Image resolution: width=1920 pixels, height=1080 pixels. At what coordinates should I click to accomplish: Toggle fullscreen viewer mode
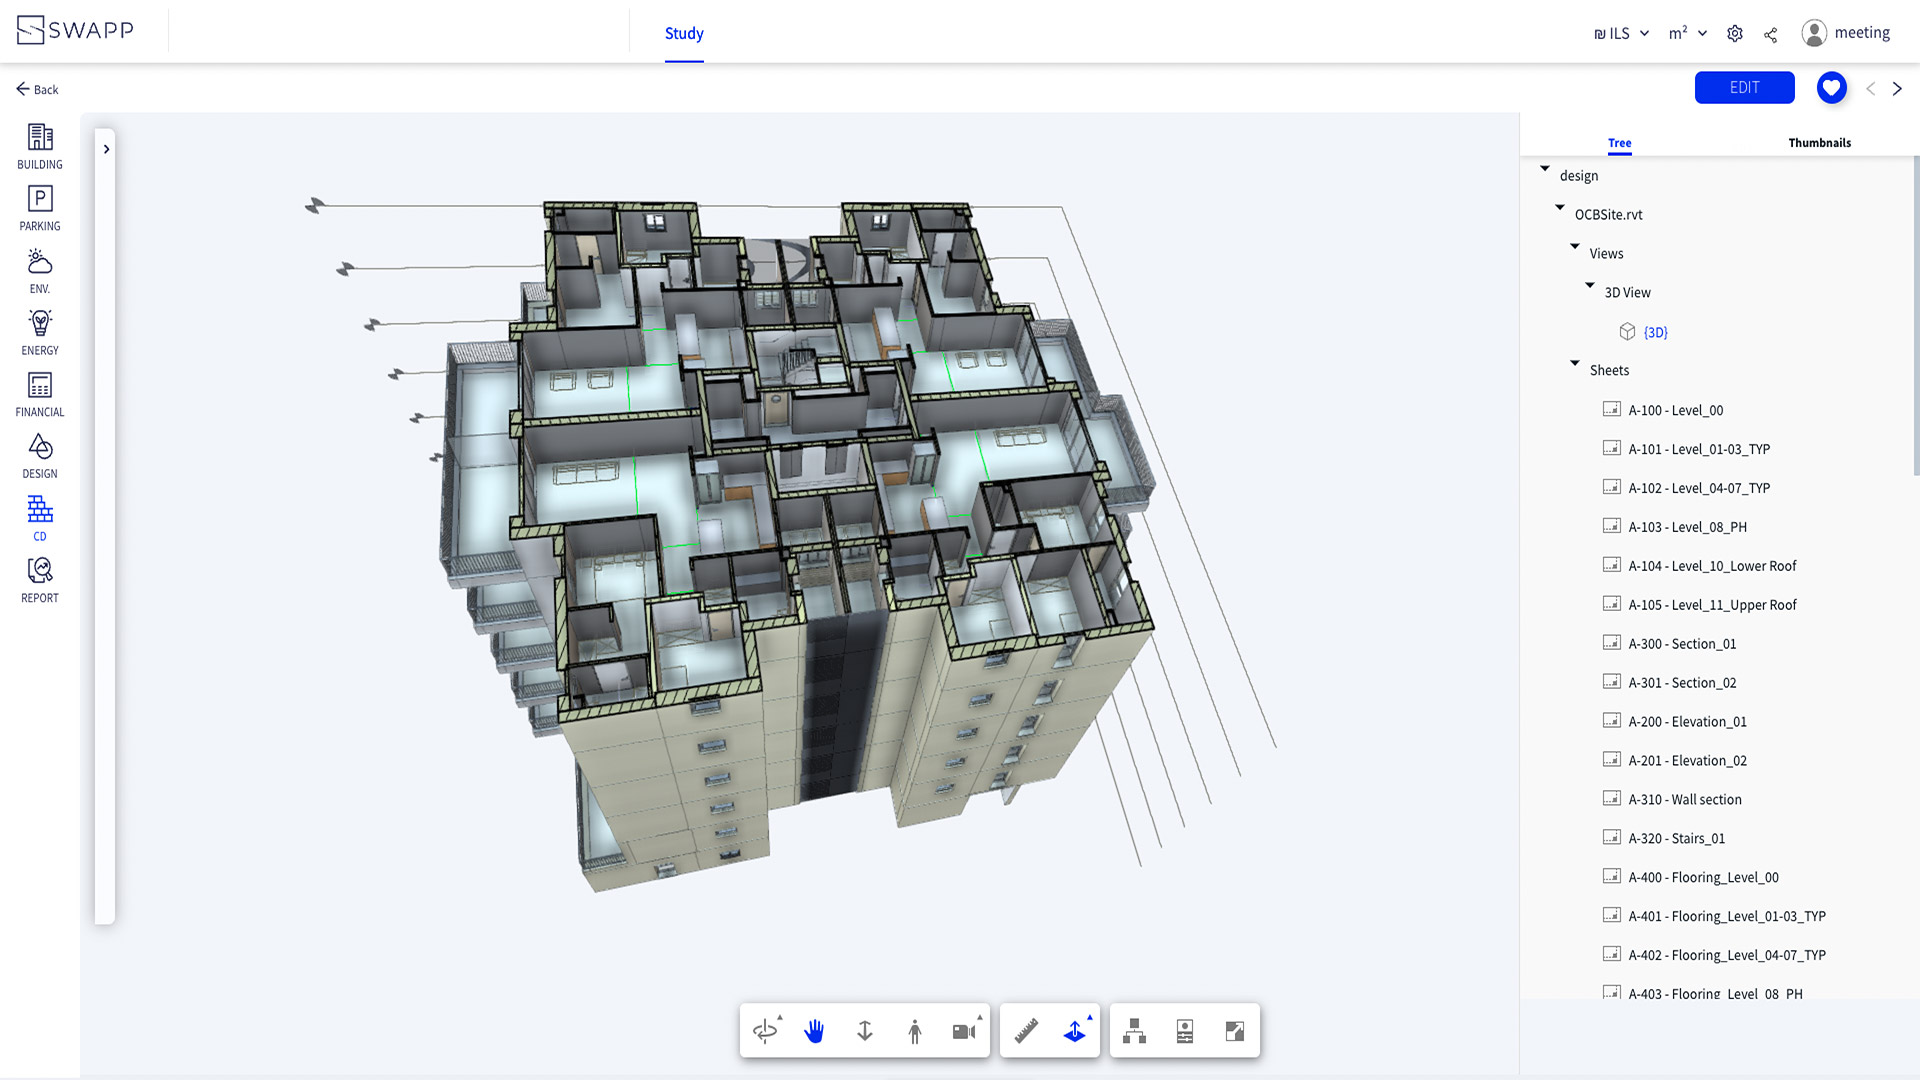tap(1235, 1031)
